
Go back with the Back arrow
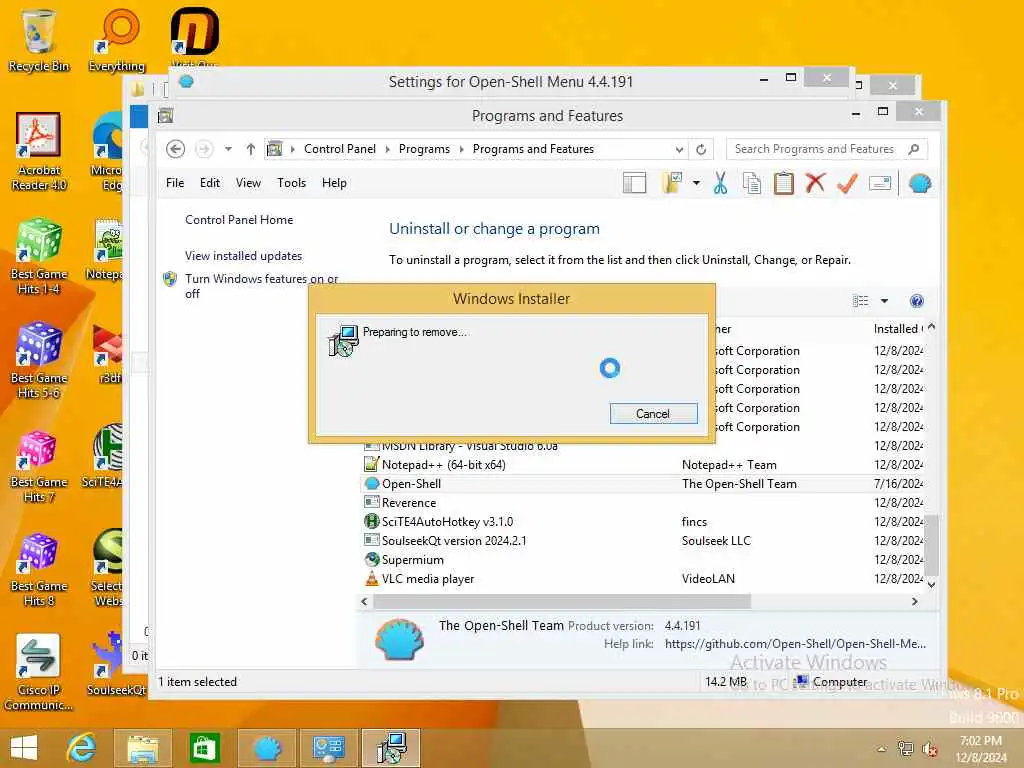(x=175, y=149)
